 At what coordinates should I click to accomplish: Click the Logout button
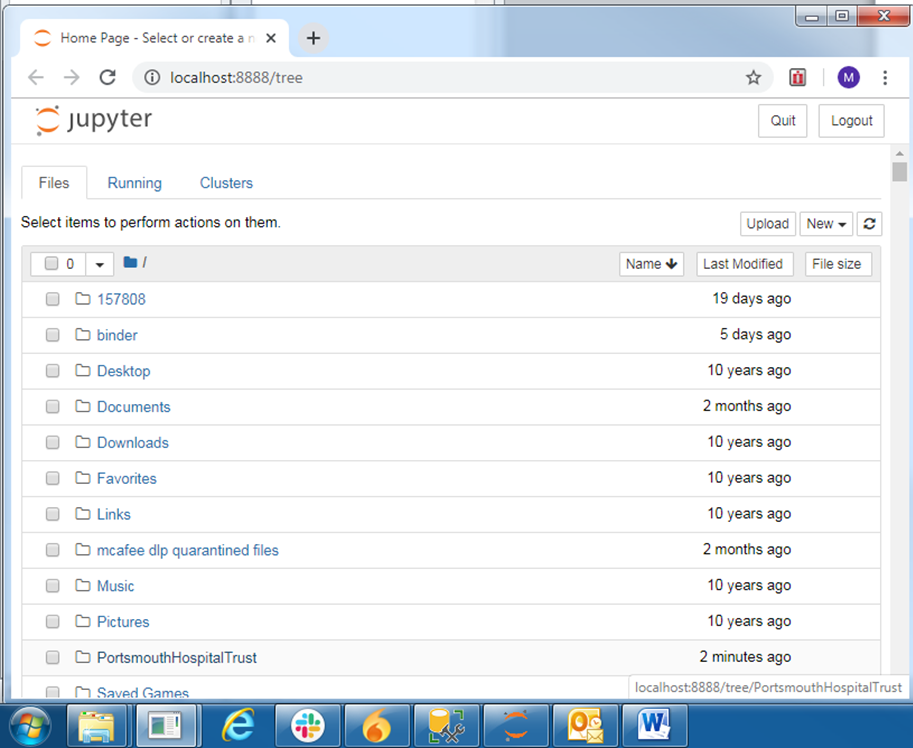pyautogui.click(x=851, y=120)
